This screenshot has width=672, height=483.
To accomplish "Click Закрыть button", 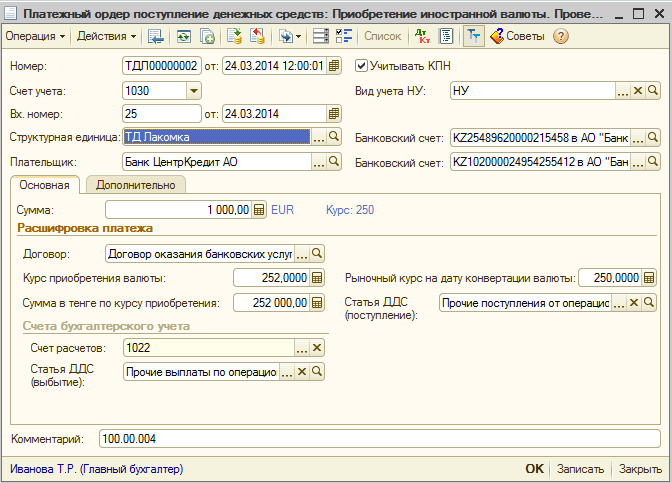I will pos(640,469).
